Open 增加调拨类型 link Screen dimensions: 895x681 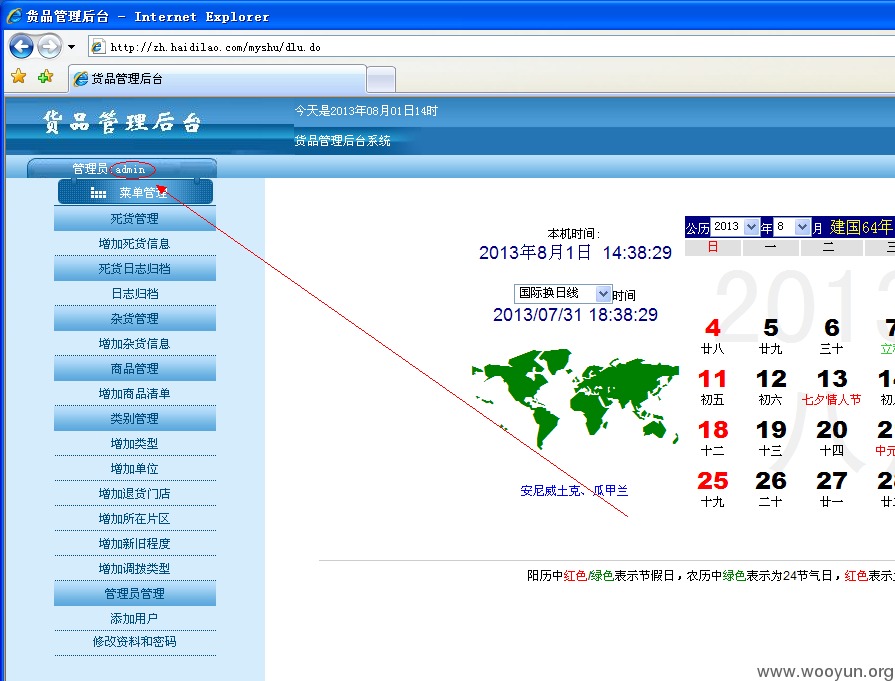135,569
